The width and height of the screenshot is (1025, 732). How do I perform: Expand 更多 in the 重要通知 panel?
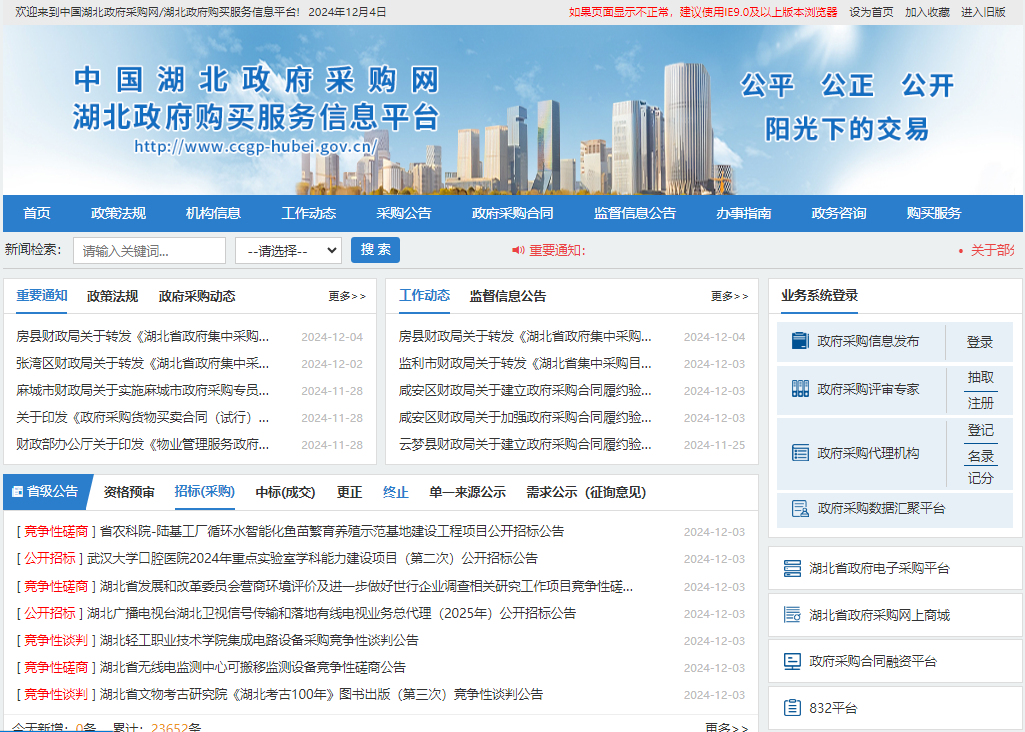[x=347, y=296]
